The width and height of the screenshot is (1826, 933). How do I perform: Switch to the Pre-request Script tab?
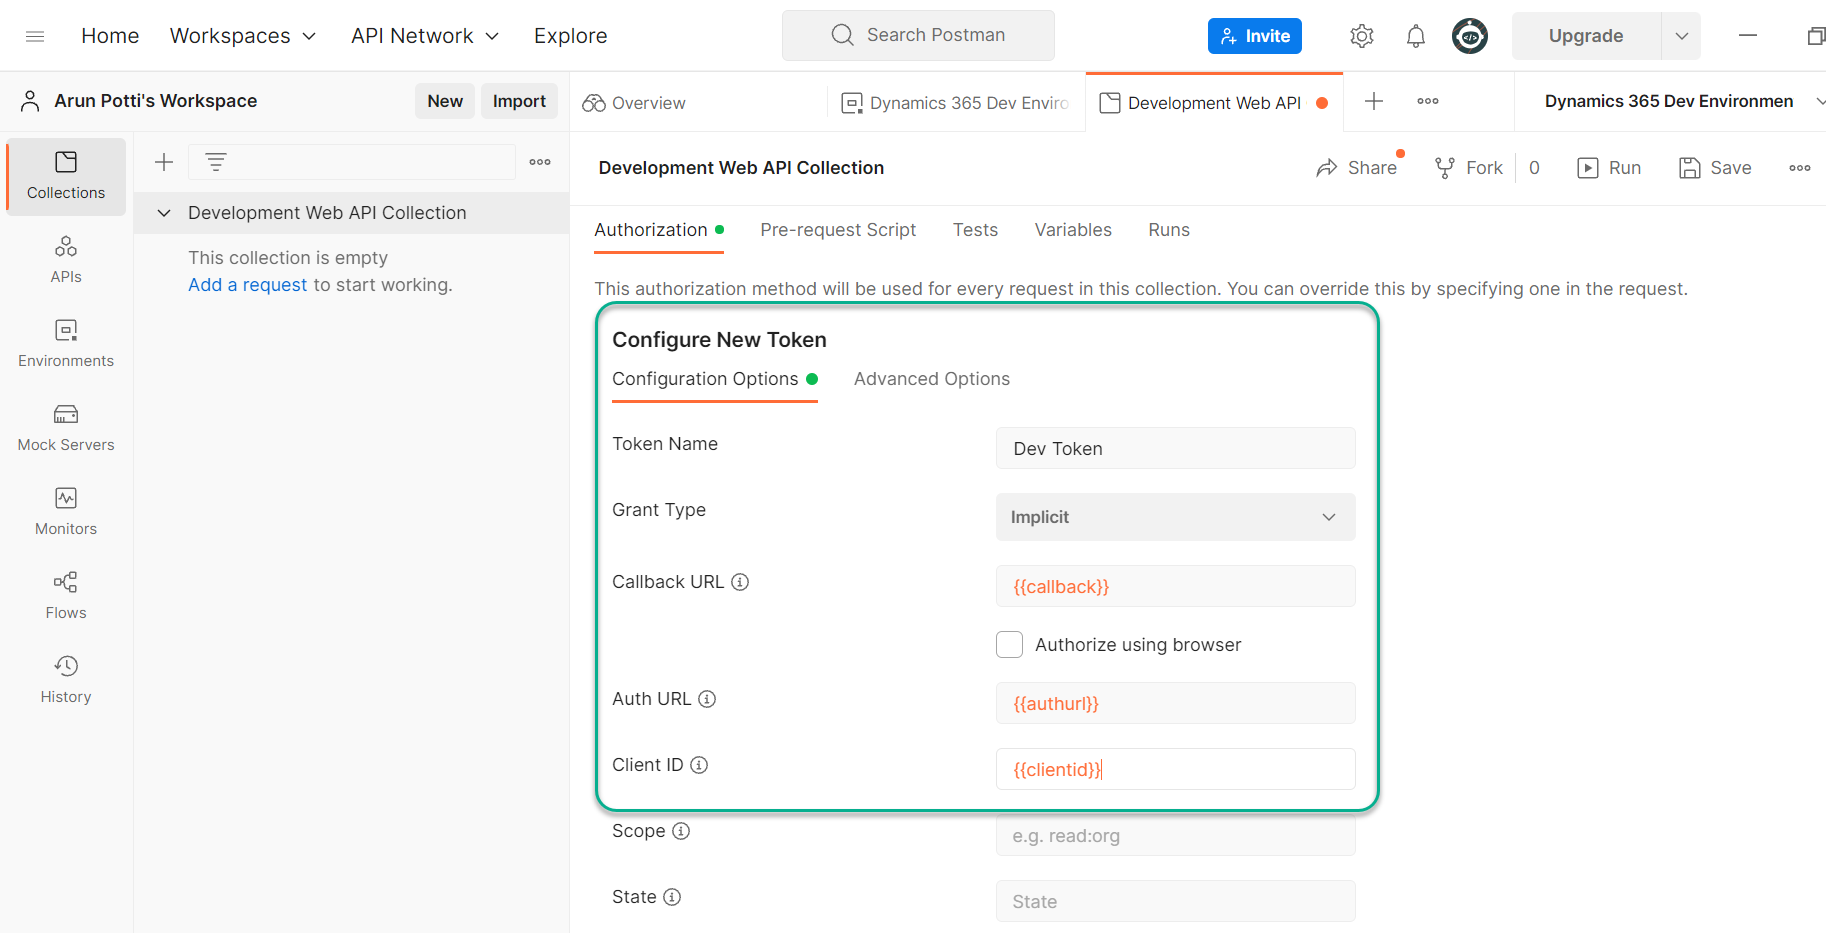(x=838, y=229)
